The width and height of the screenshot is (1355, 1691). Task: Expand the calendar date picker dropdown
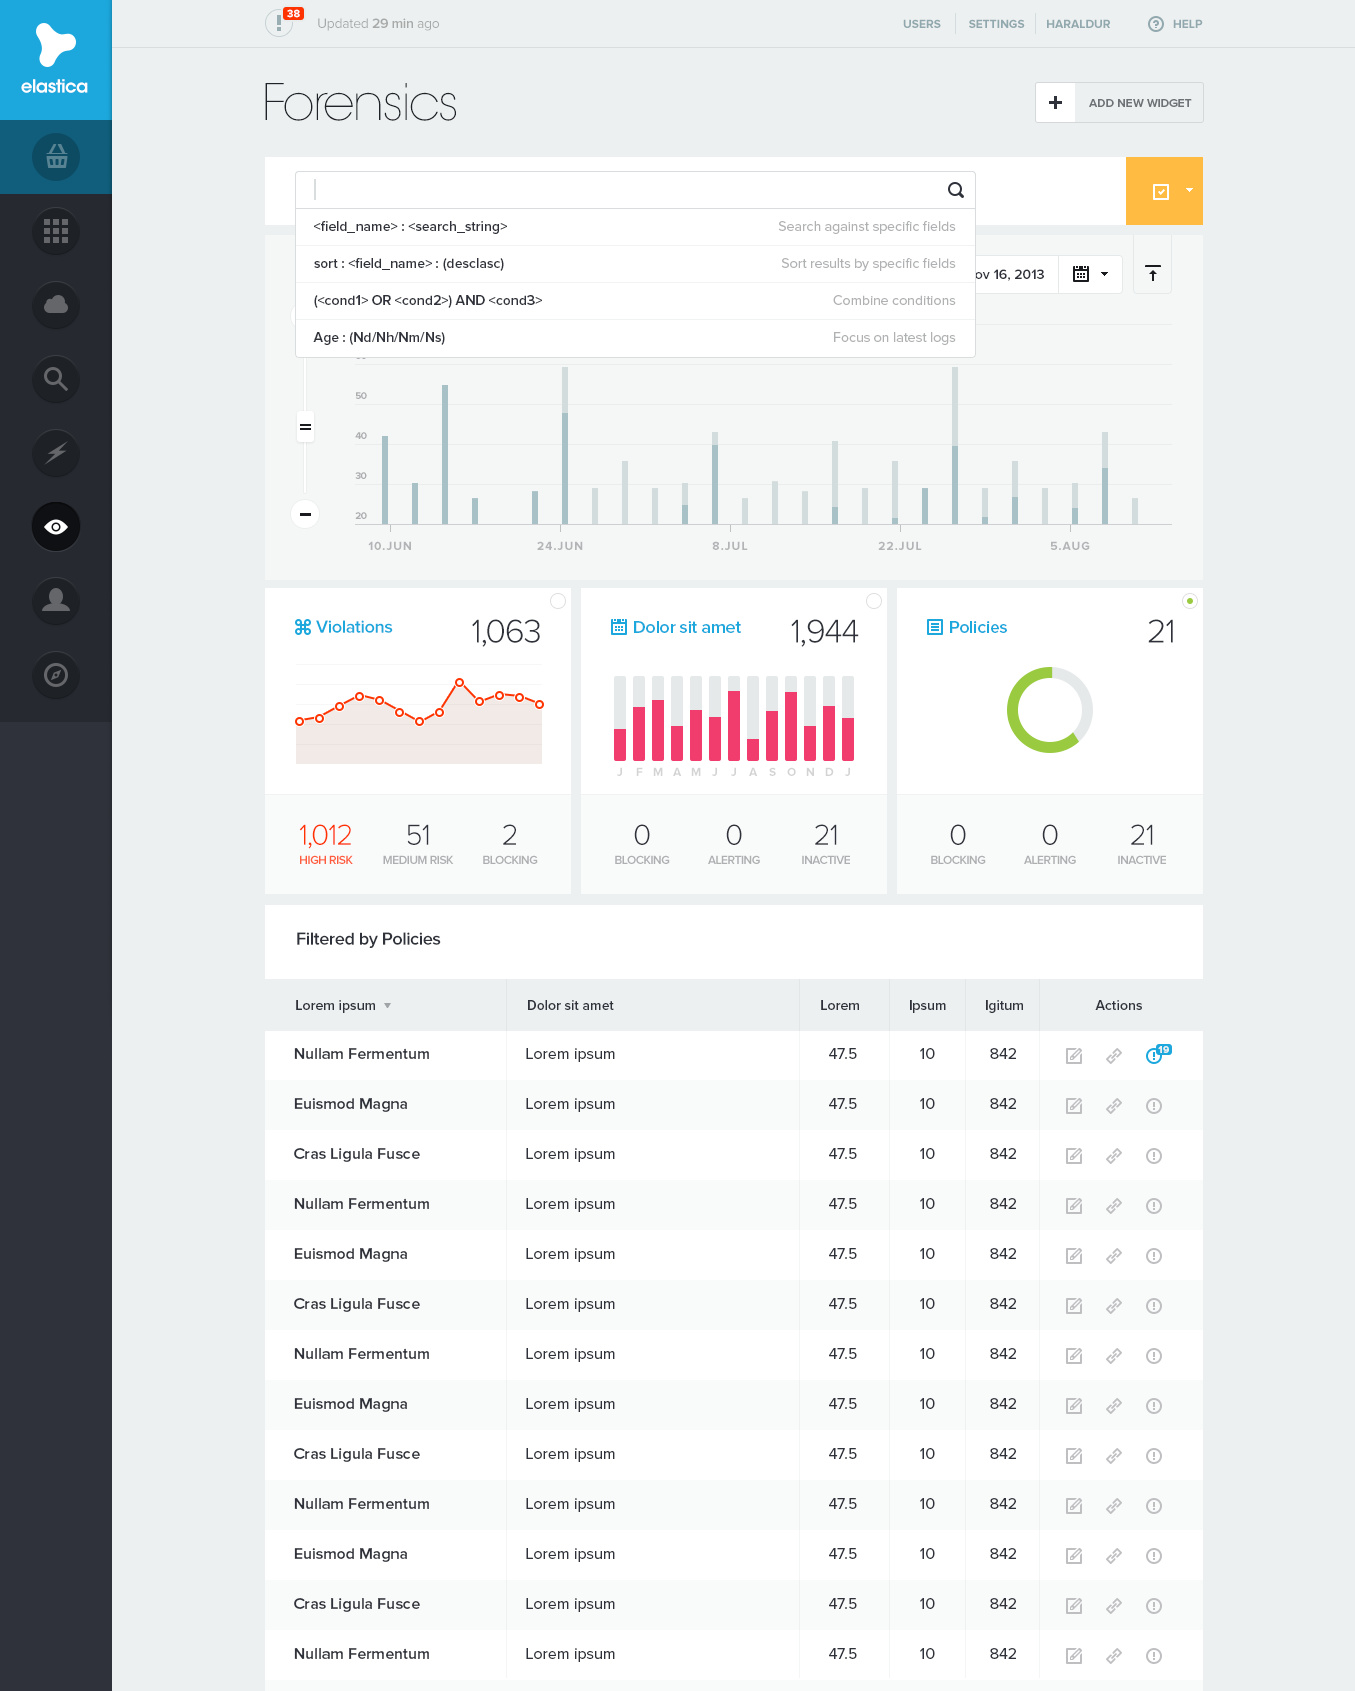point(1090,274)
